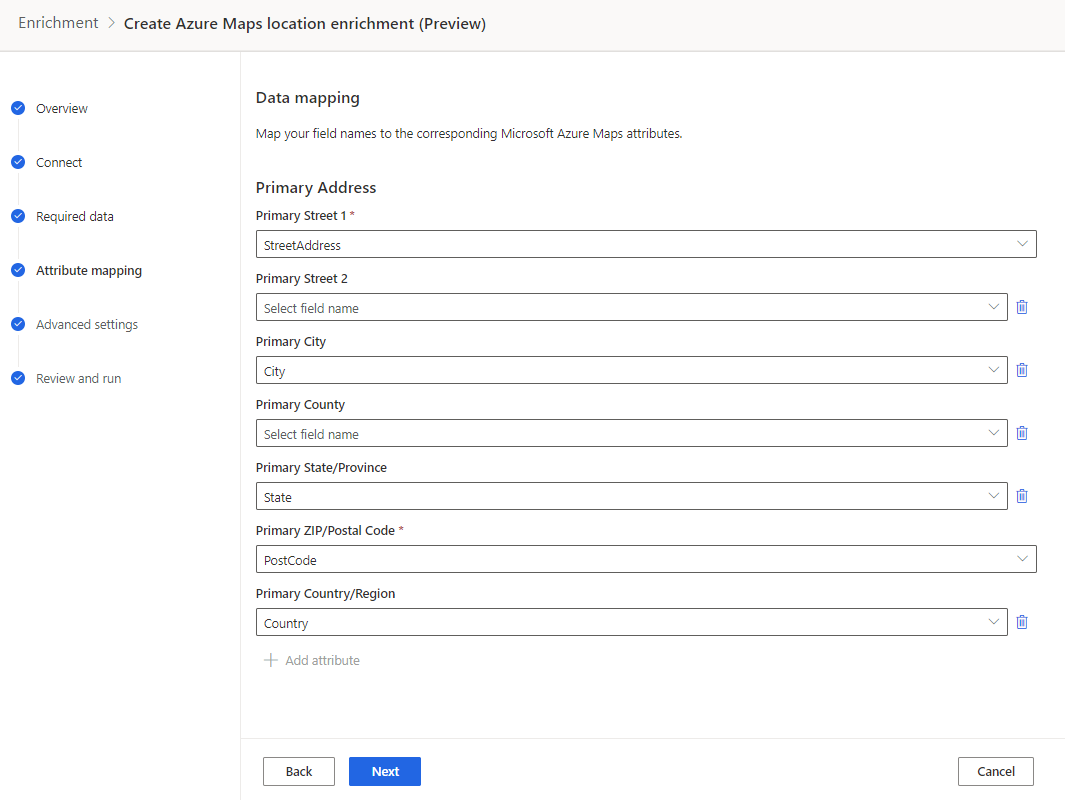Navigate to Enrichment in the breadcrumb
The height and width of the screenshot is (800, 1065).
click(58, 23)
